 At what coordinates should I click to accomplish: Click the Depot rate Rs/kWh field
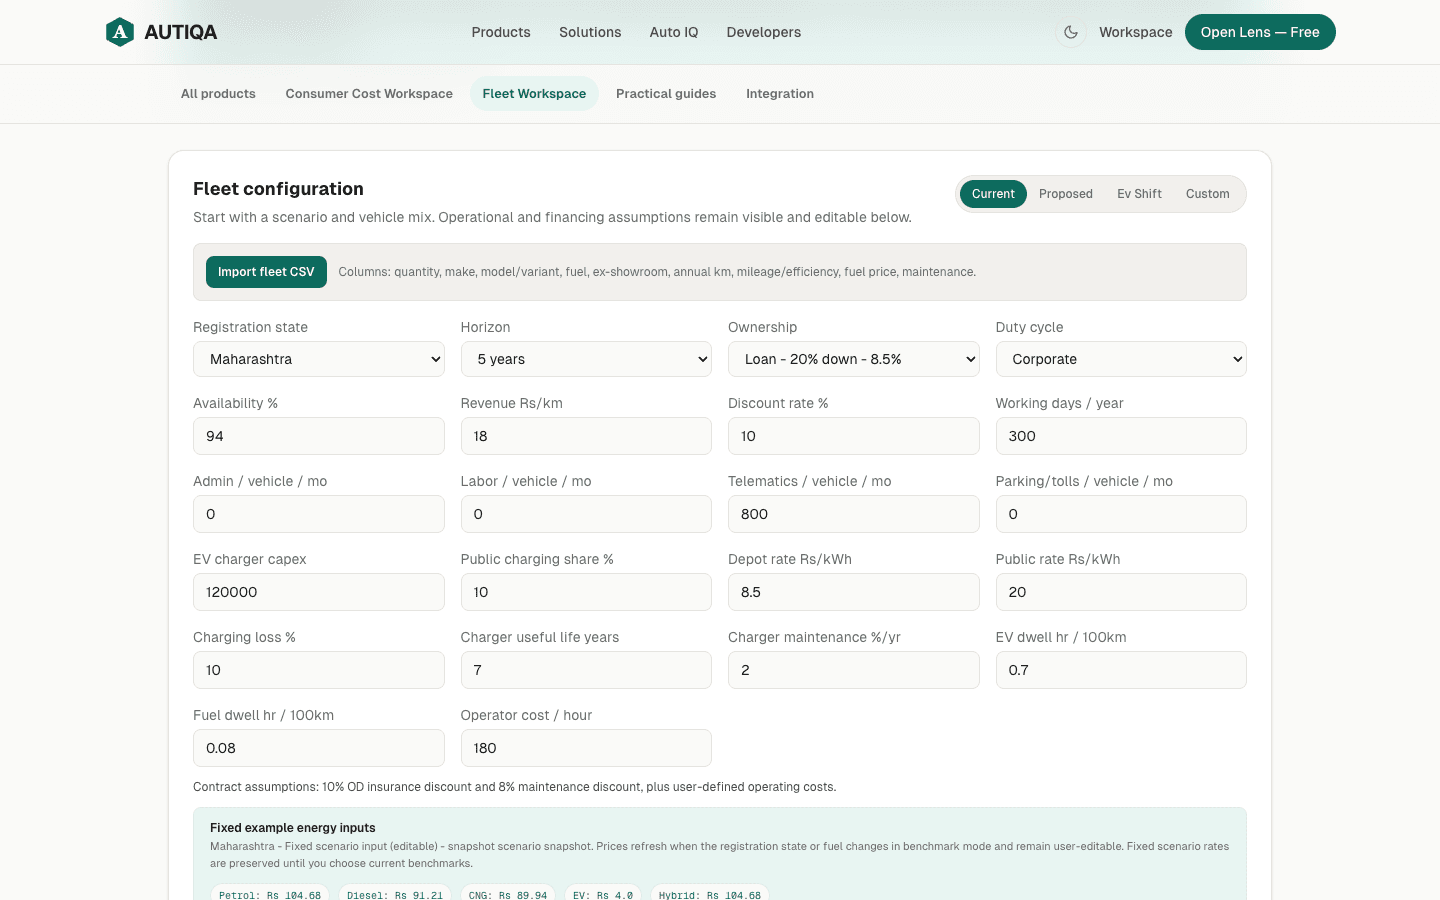pyautogui.click(x=854, y=592)
